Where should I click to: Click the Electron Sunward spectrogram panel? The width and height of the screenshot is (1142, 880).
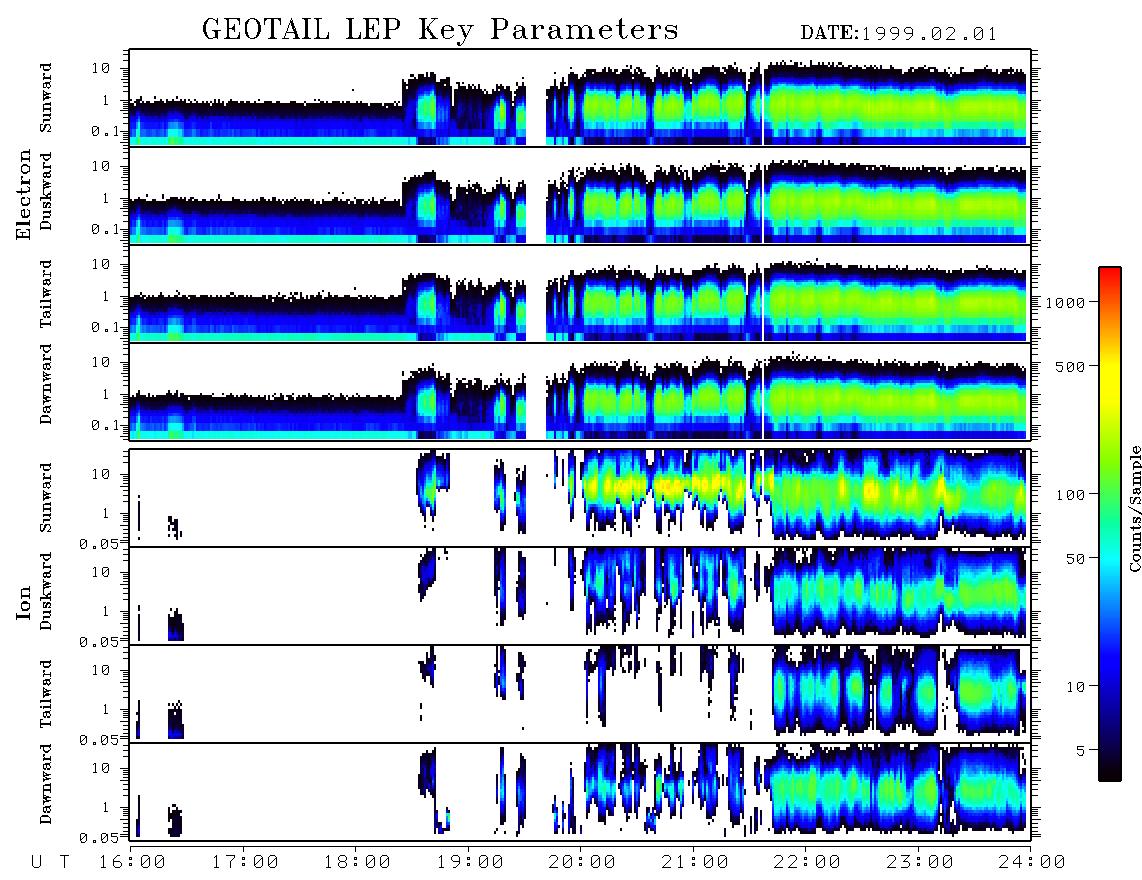580,98
